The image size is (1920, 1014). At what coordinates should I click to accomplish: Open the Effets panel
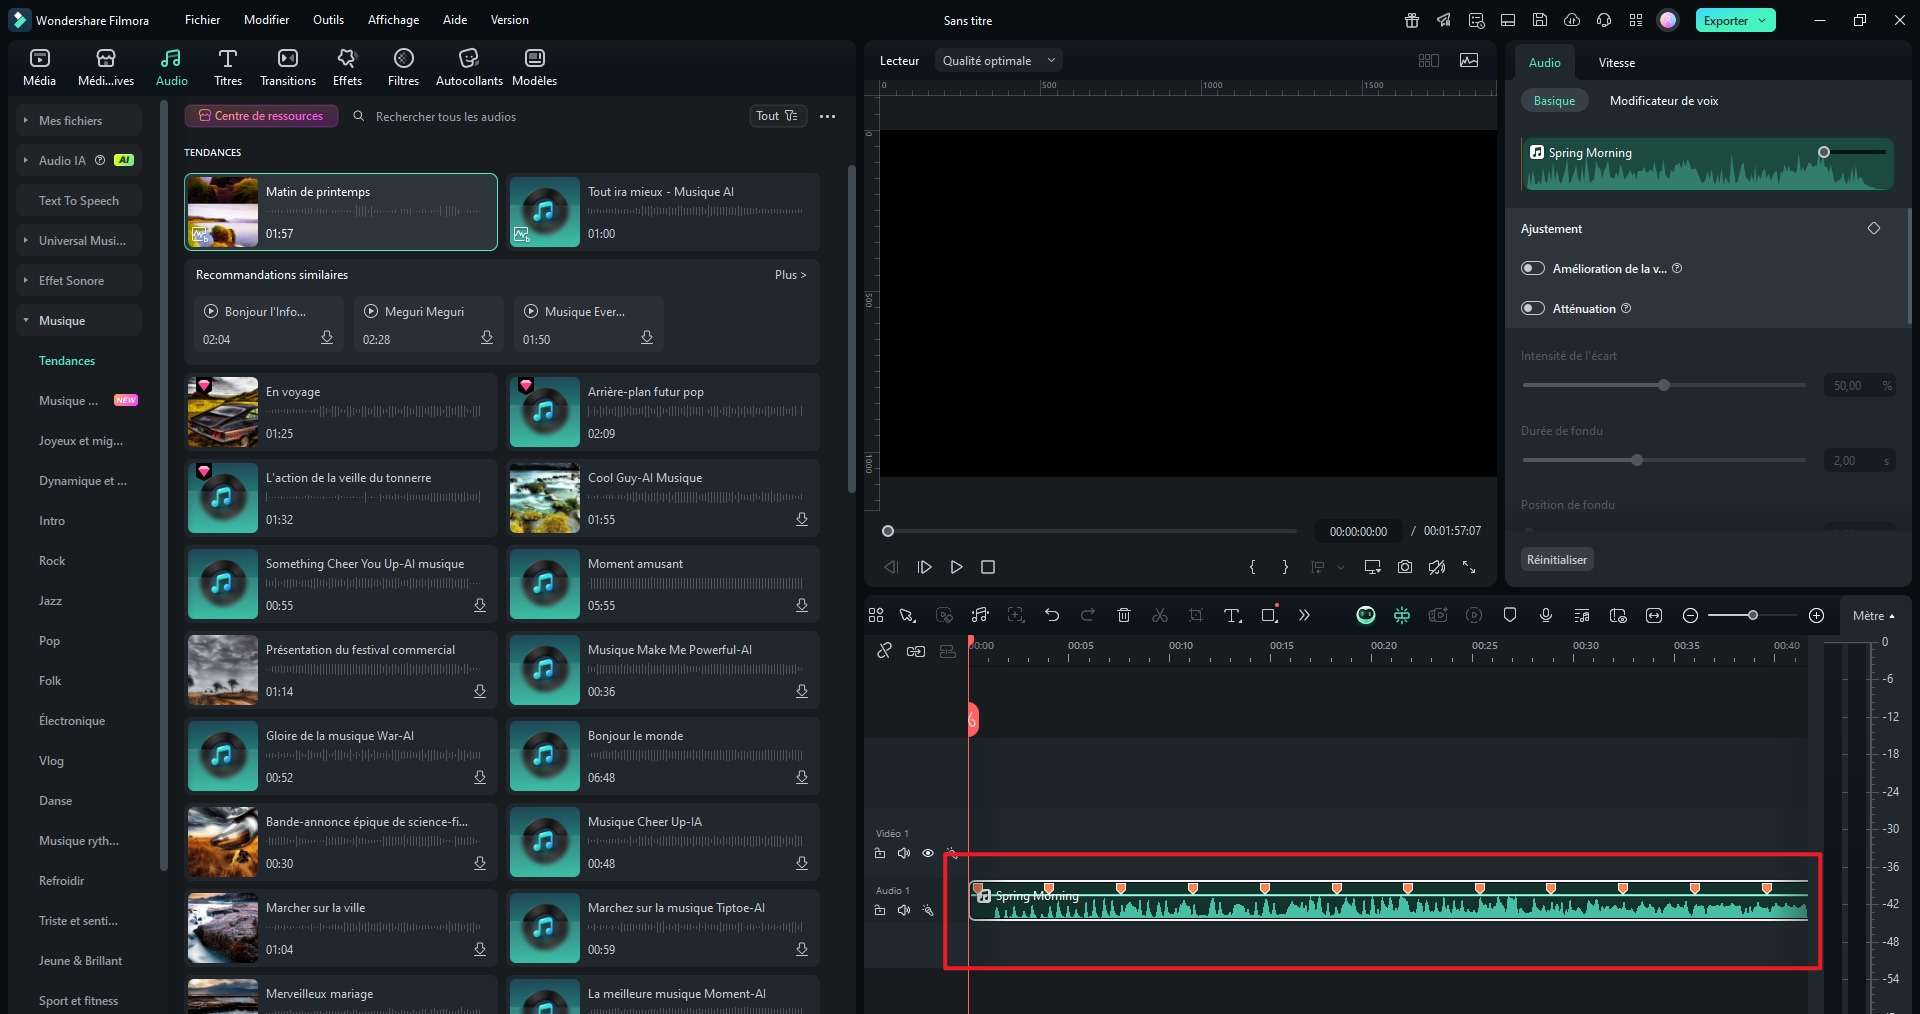click(347, 67)
